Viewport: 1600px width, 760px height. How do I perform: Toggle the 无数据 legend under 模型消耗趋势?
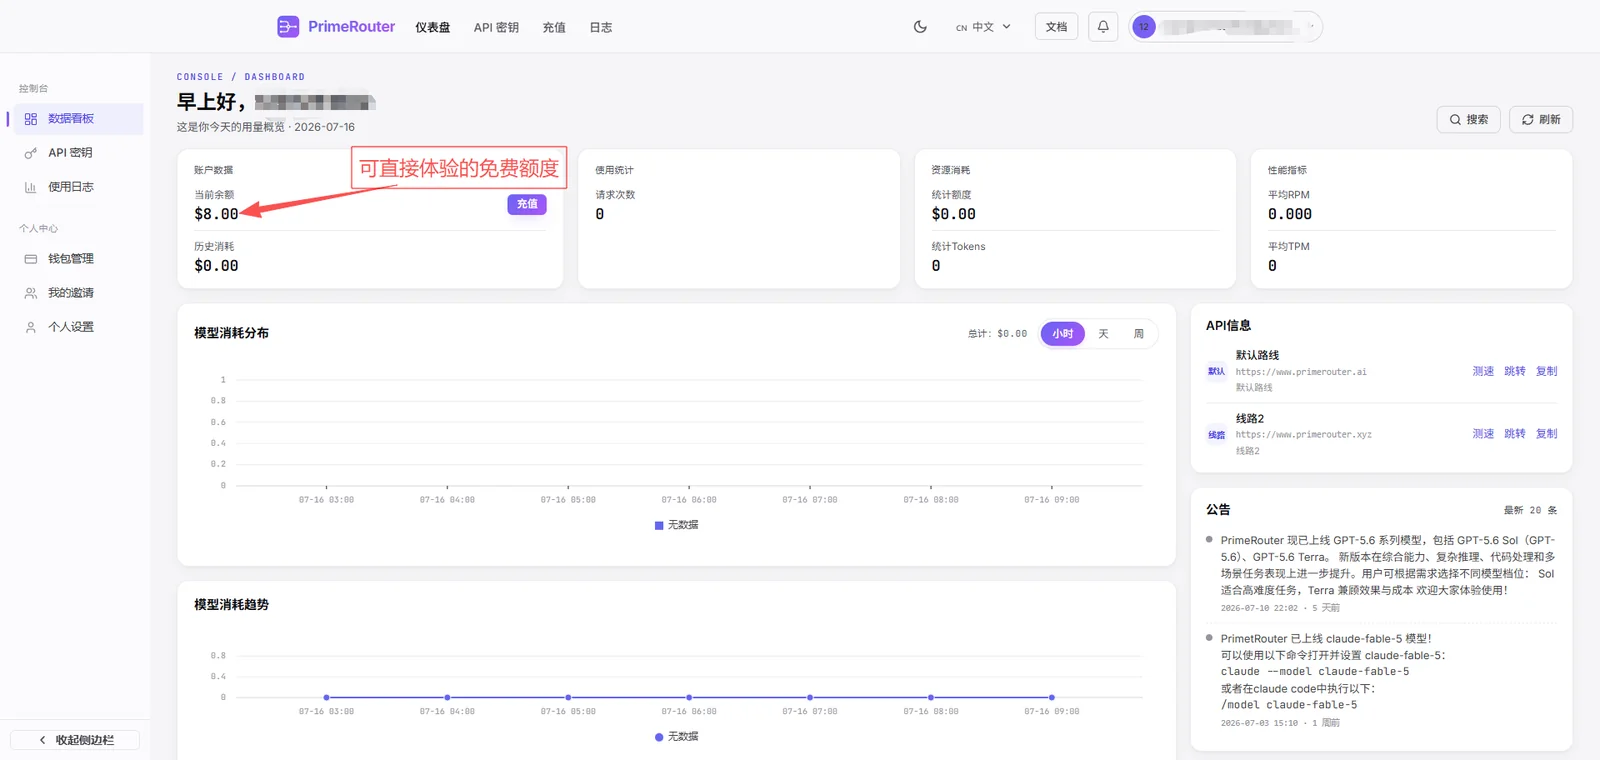(x=677, y=737)
